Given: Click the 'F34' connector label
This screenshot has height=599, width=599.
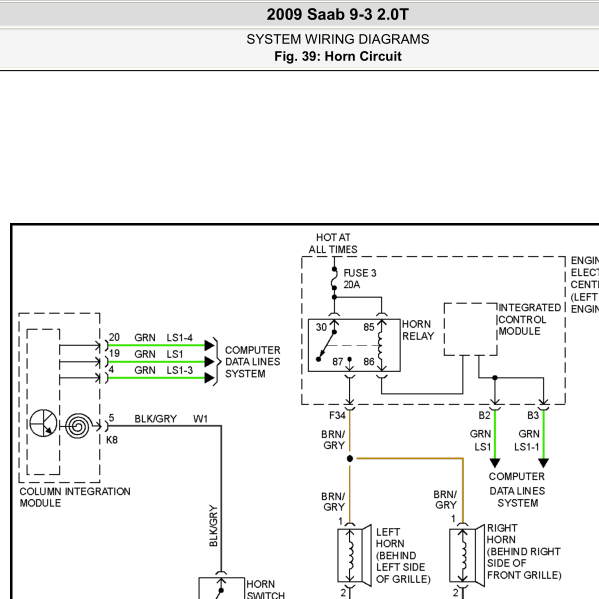Looking at the screenshot, I should click(x=337, y=415).
